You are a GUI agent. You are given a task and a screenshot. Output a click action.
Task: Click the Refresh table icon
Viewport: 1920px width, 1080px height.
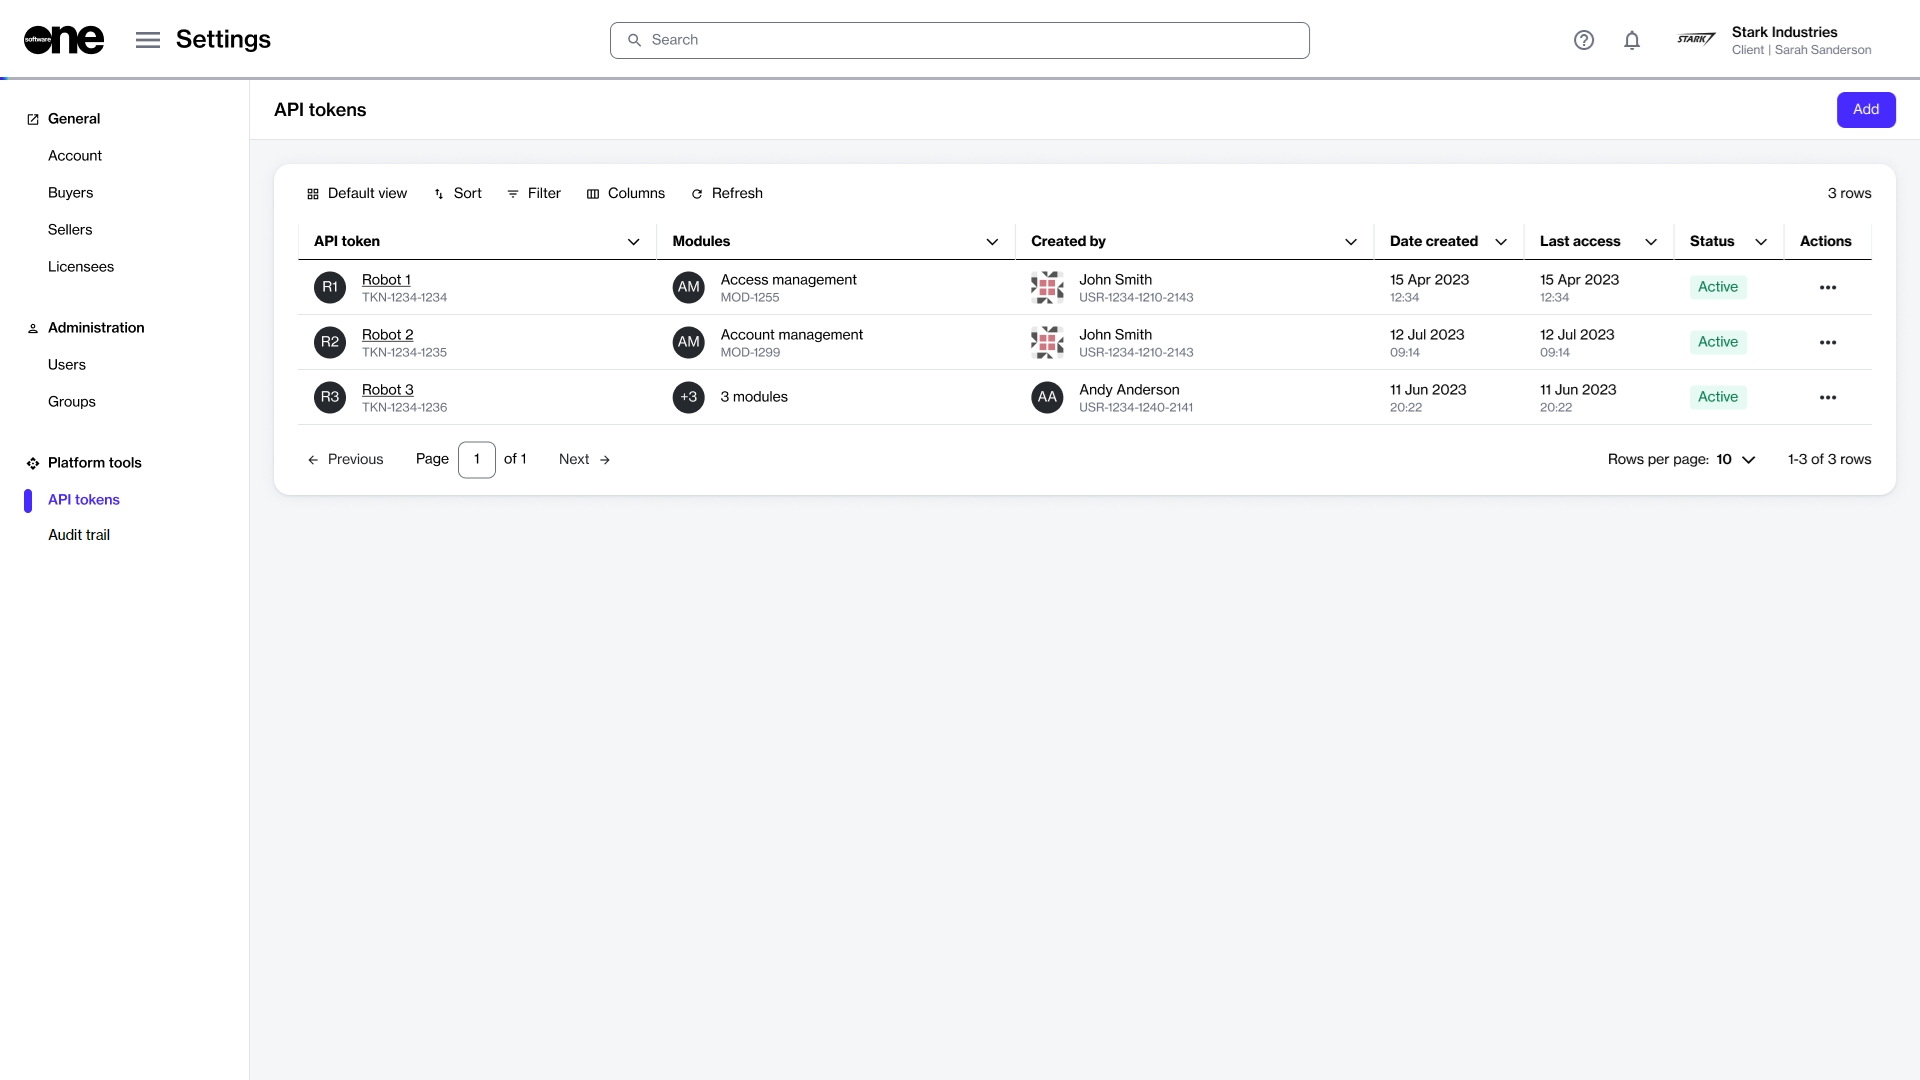(697, 194)
